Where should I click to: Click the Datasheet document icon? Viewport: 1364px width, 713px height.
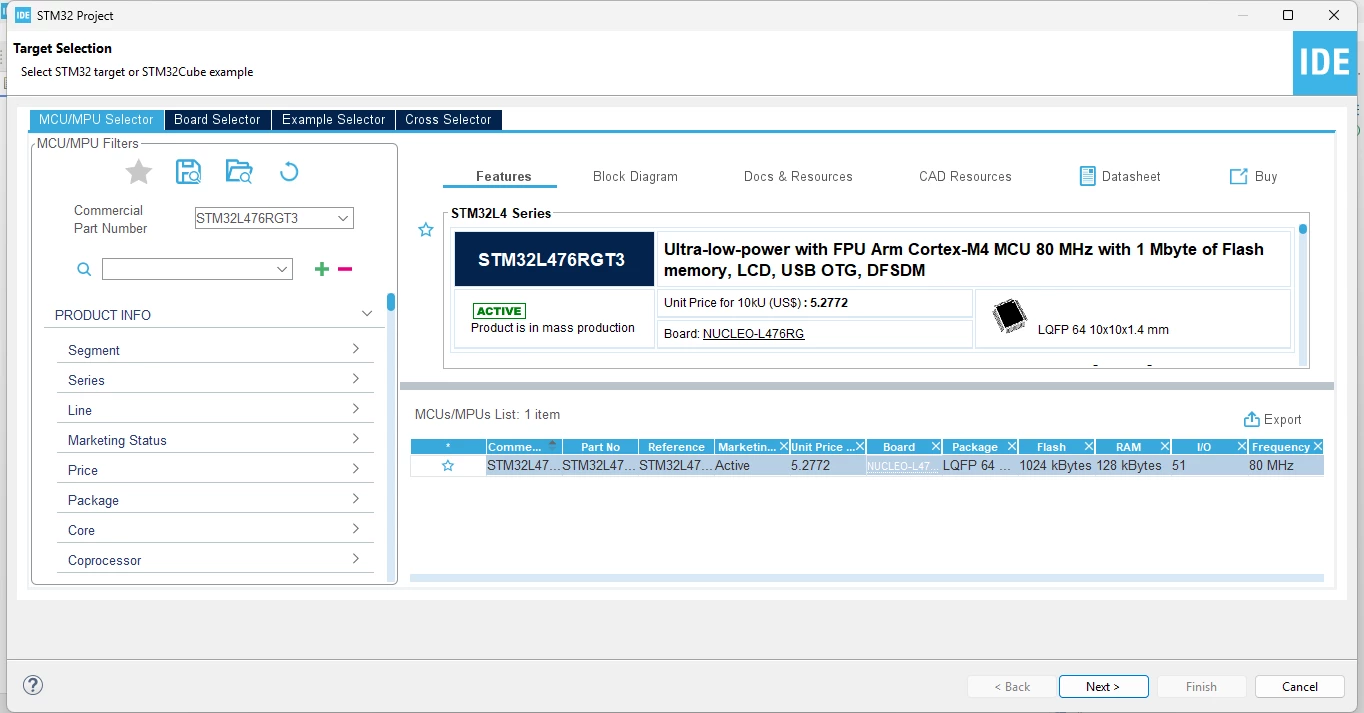[x=1088, y=176]
